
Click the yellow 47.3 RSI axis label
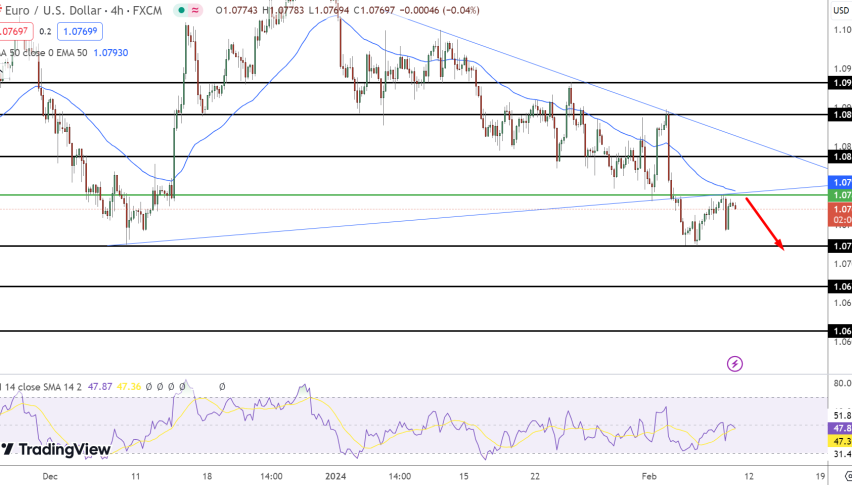(x=840, y=440)
